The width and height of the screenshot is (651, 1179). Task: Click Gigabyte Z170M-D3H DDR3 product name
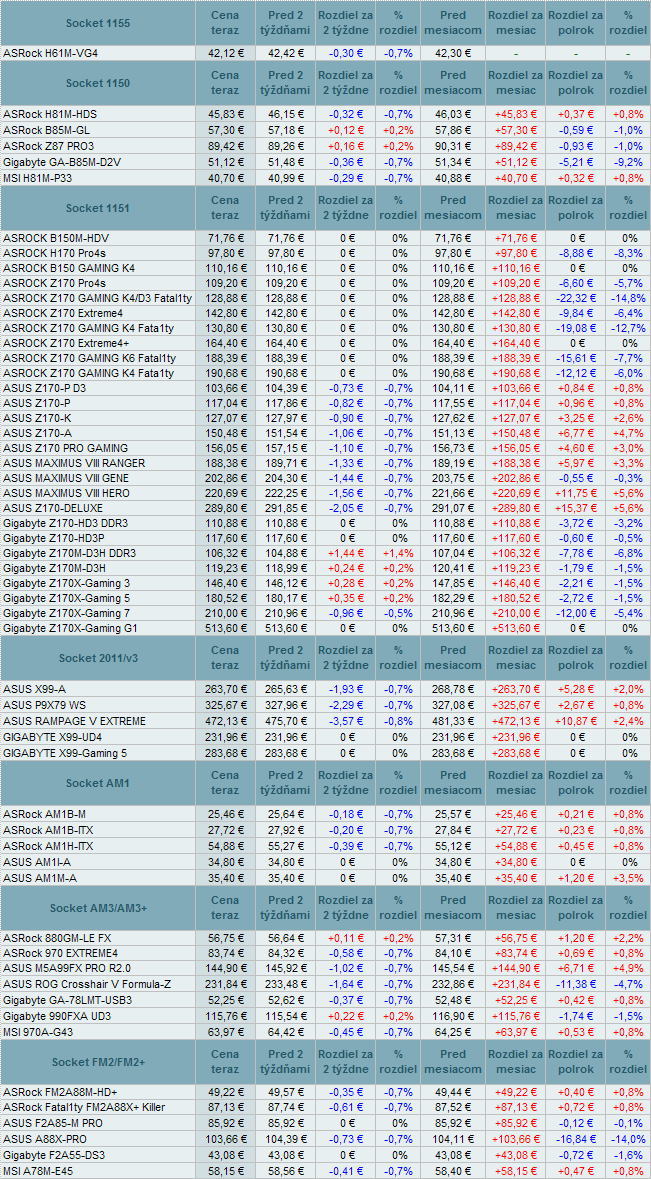coord(70,553)
